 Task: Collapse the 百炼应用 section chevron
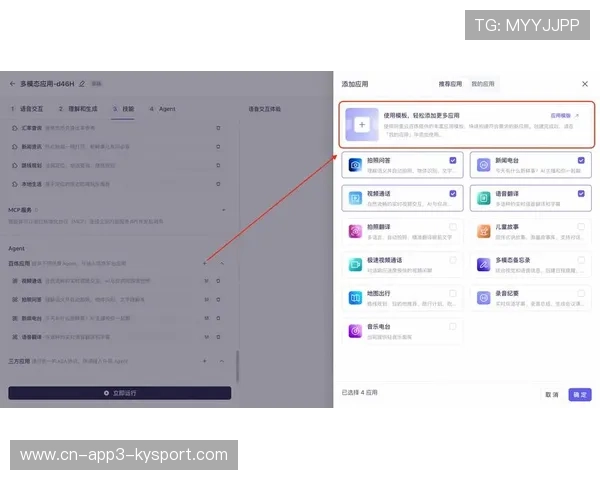(x=221, y=263)
